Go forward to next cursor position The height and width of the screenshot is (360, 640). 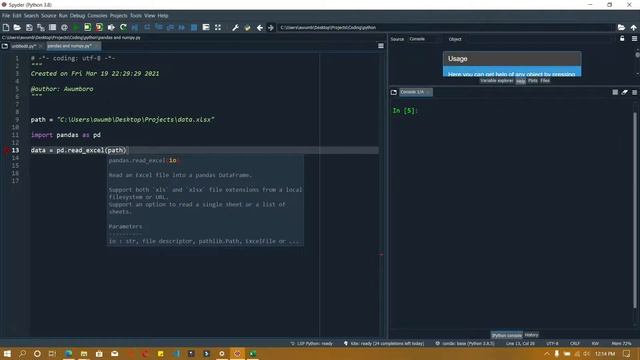(x=270, y=27)
